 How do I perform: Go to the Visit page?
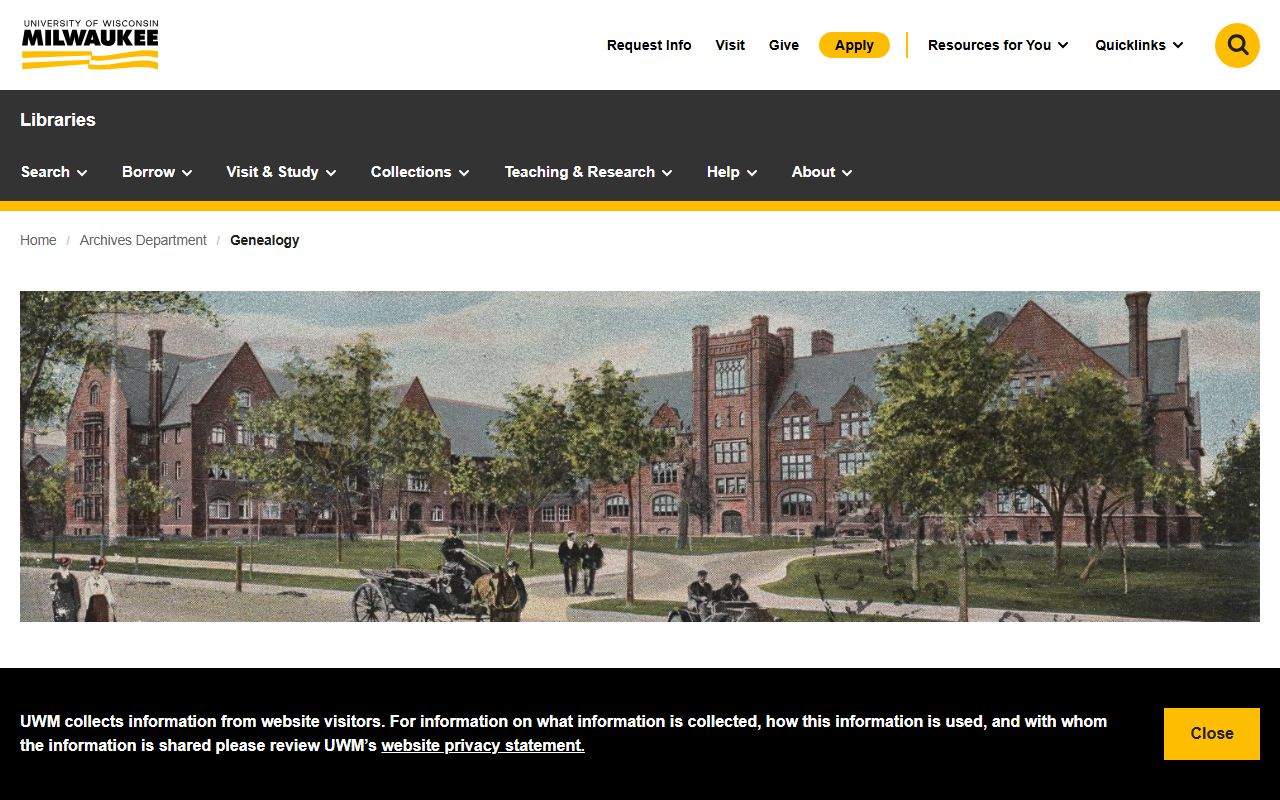click(730, 45)
